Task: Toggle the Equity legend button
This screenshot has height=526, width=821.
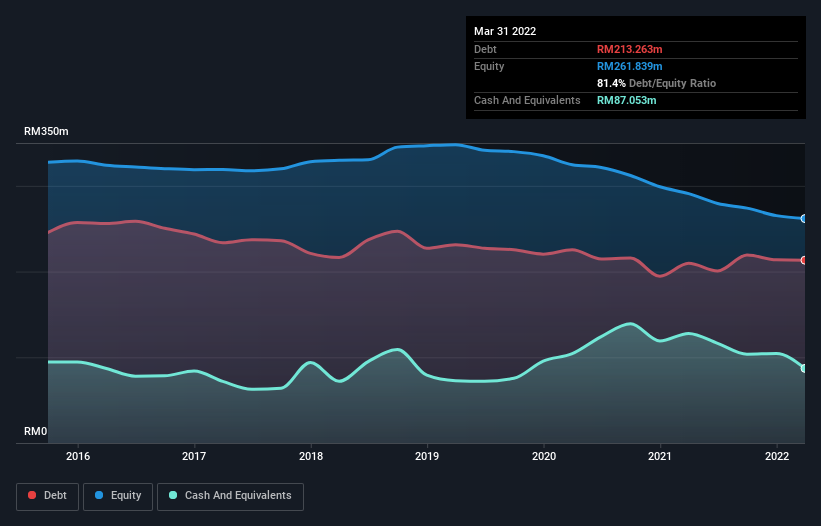Action: [118, 496]
